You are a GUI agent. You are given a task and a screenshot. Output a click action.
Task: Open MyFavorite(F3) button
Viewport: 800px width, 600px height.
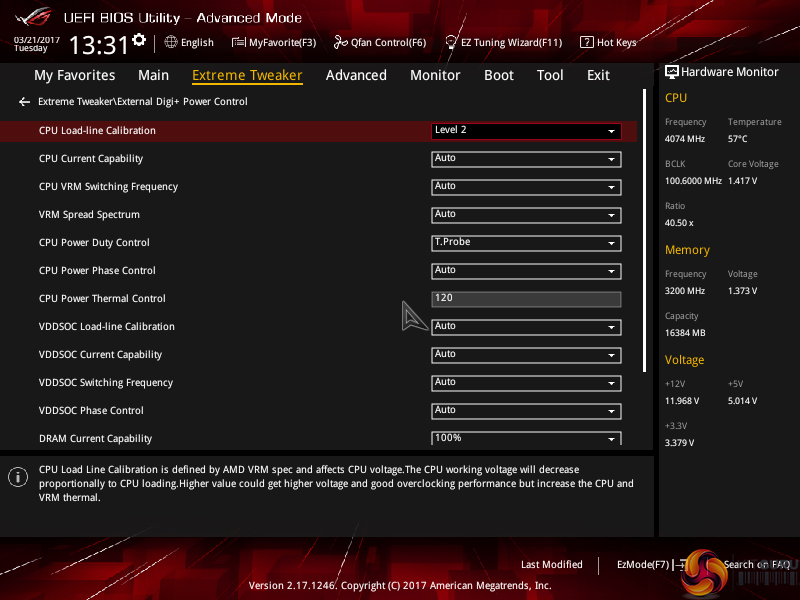coord(274,42)
